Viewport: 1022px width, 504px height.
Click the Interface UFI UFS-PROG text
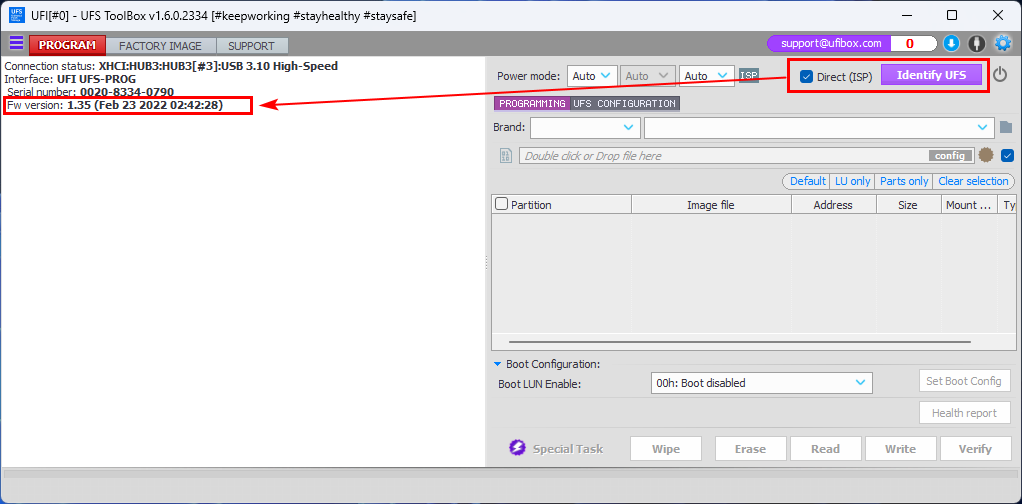(70, 79)
